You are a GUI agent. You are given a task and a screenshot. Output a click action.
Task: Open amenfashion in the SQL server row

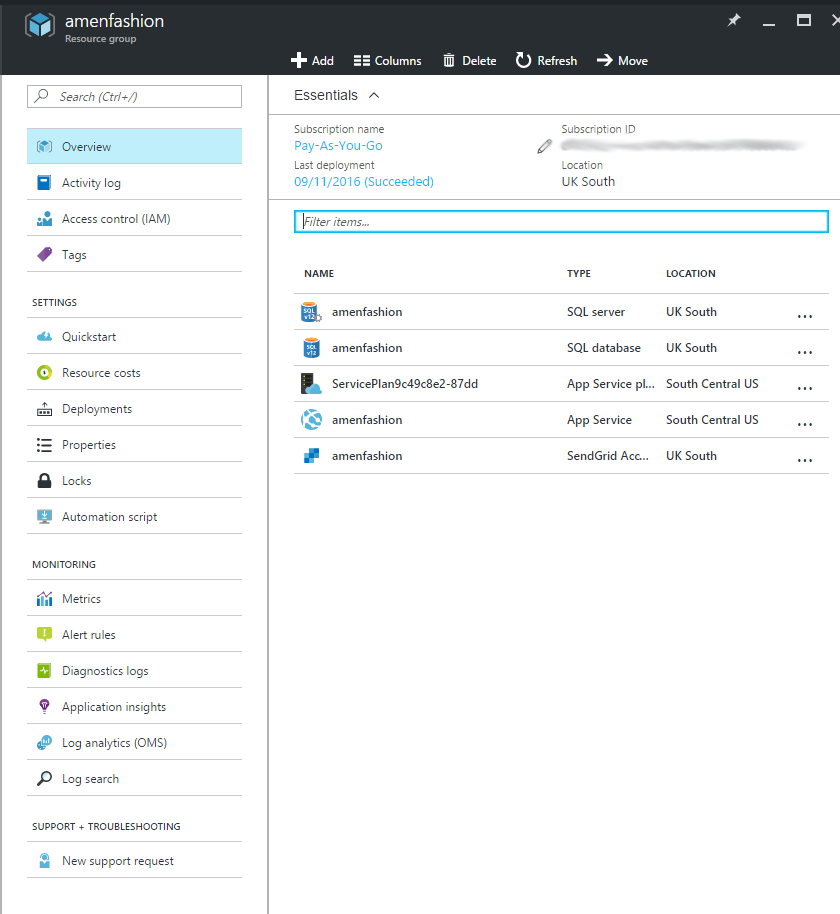click(367, 312)
